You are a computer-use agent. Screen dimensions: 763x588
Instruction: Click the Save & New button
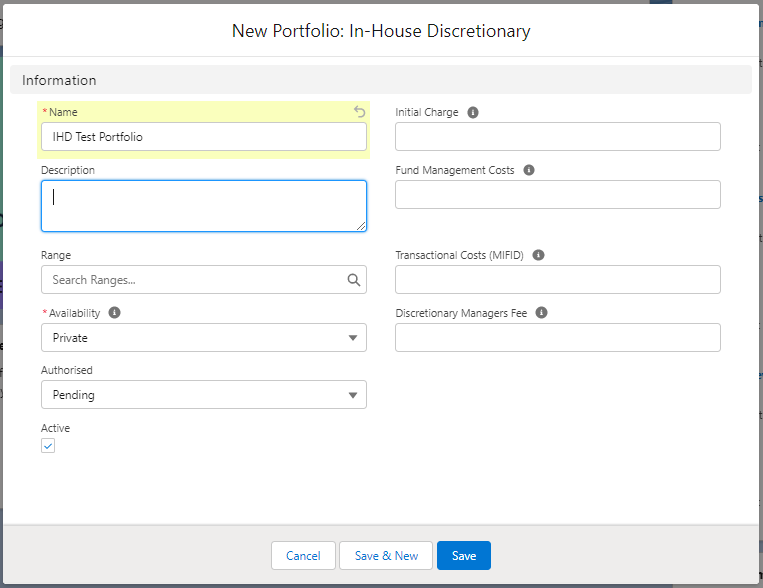click(386, 556)
